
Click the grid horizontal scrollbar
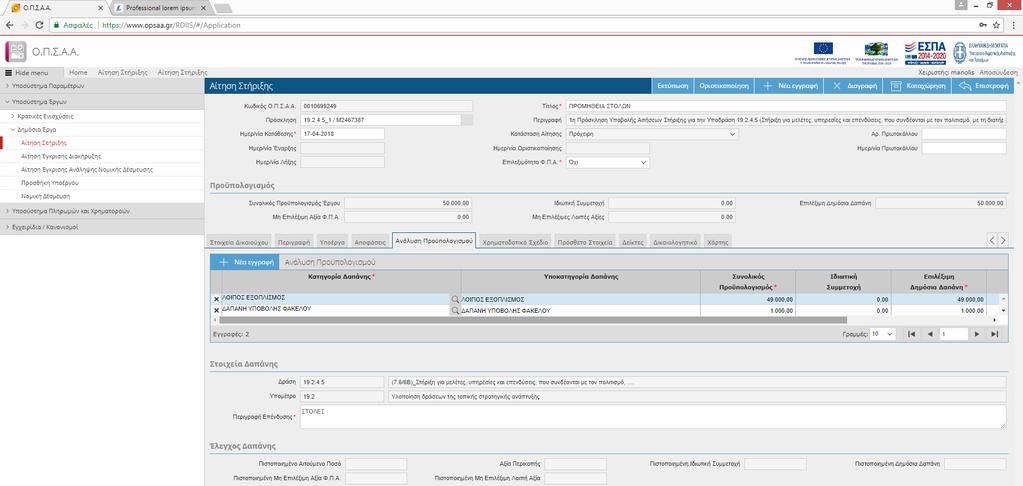(x=534, y=320)
